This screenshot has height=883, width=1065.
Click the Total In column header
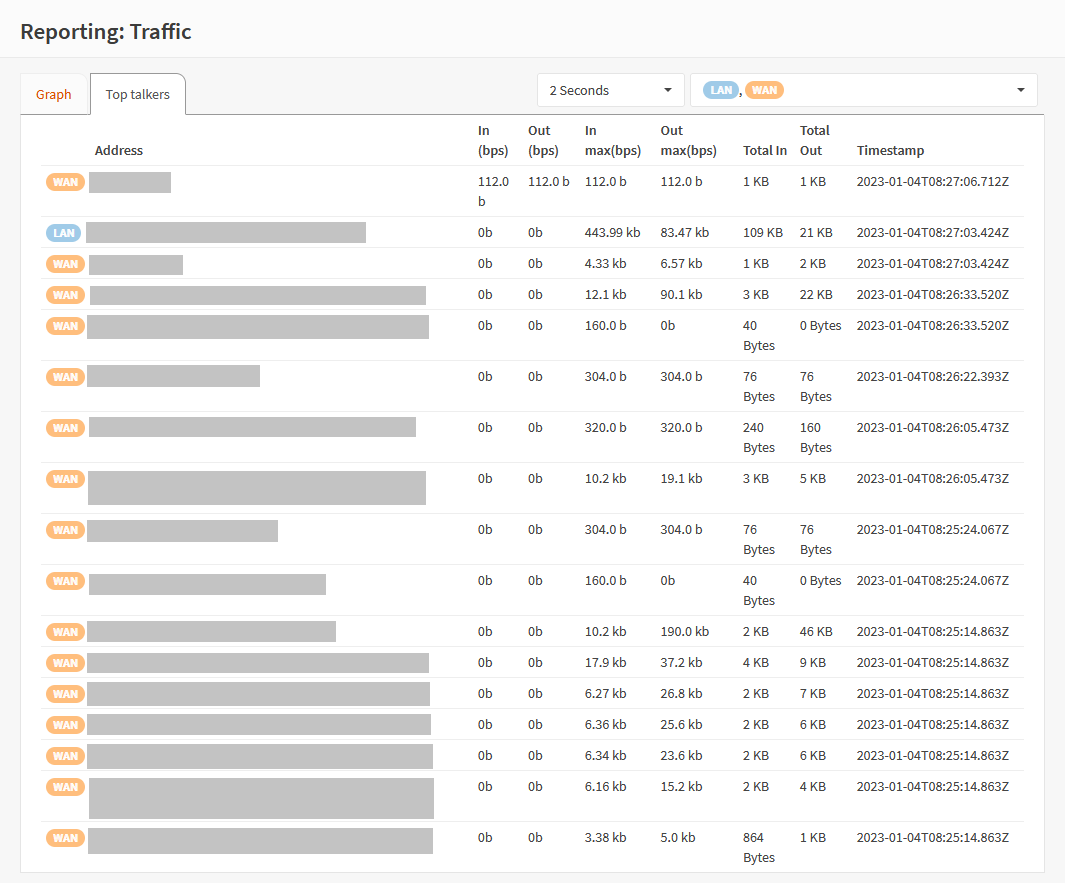pyautogui.click(x=765, y=151)
